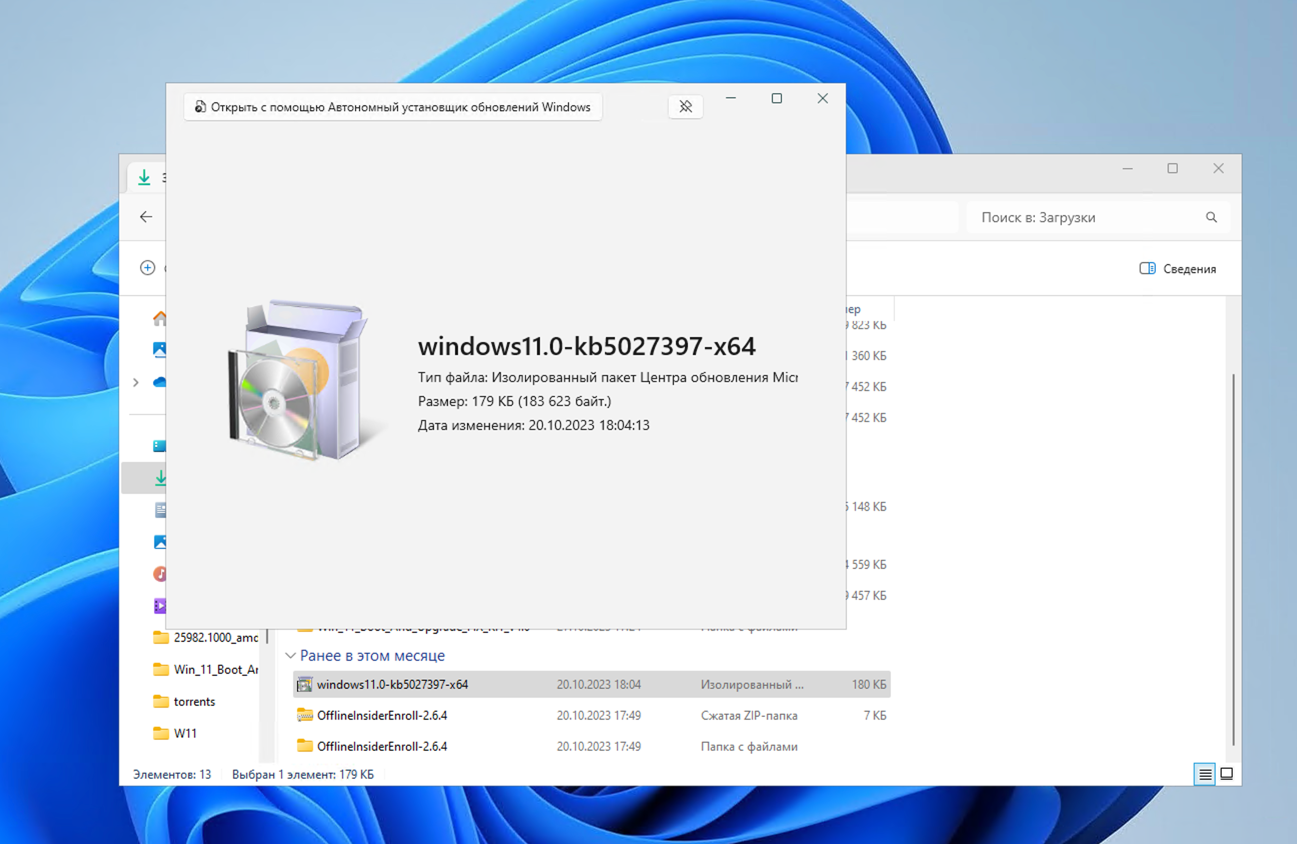The height and width of the screenshot is (844, 1297).
Task: Open the torrents folder in sidebar
Action: (x=184, y=701)
